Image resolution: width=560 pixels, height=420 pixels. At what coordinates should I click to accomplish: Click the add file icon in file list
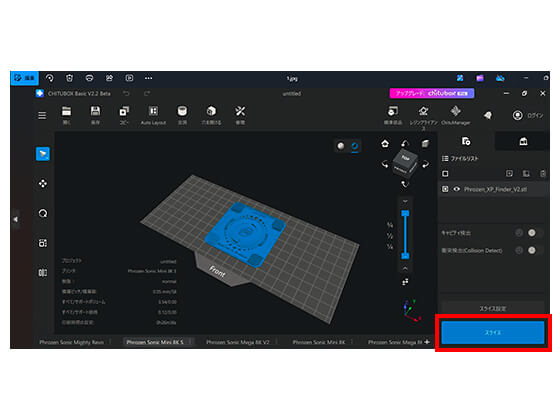pos(509,174)
